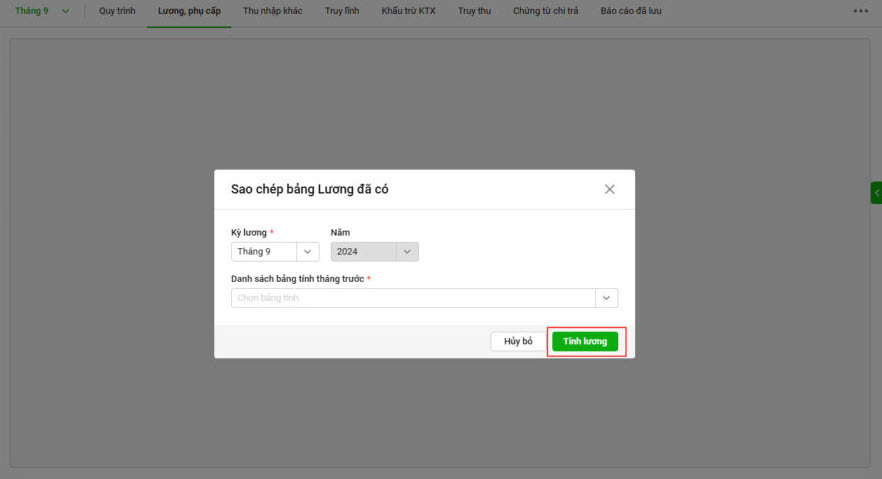882x479 pixels.
Task: Cancel with the Hủy bỏ button
Action: pyautogui.click(x=518, y=341)
